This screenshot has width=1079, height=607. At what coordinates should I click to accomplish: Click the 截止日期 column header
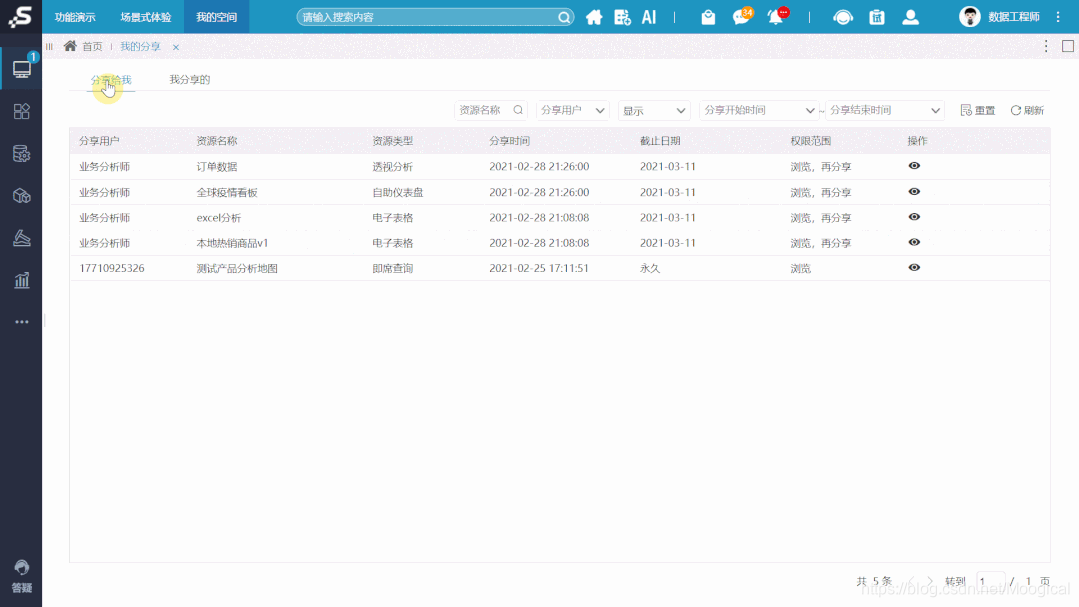coord(660,141)
